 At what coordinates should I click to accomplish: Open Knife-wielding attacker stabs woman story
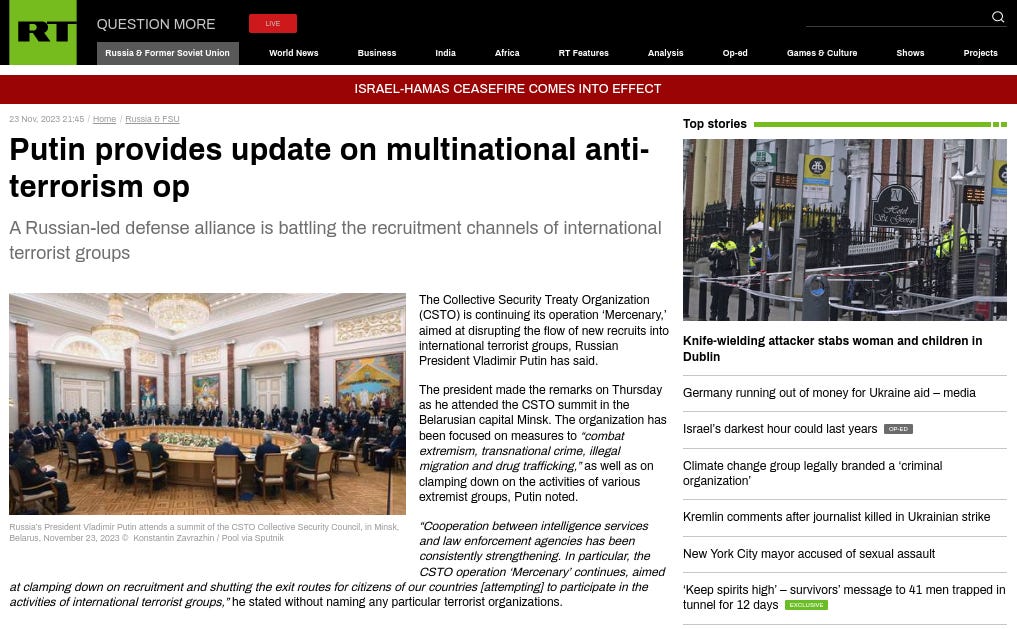tap(832, 349)
